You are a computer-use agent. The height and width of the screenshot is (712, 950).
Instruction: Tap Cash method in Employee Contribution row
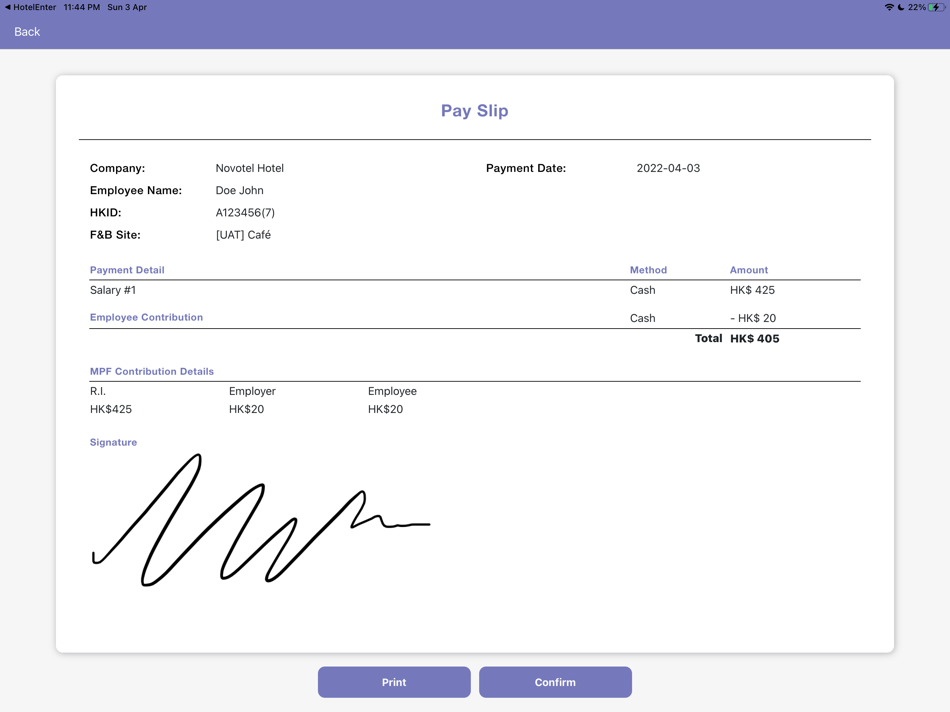642,318
